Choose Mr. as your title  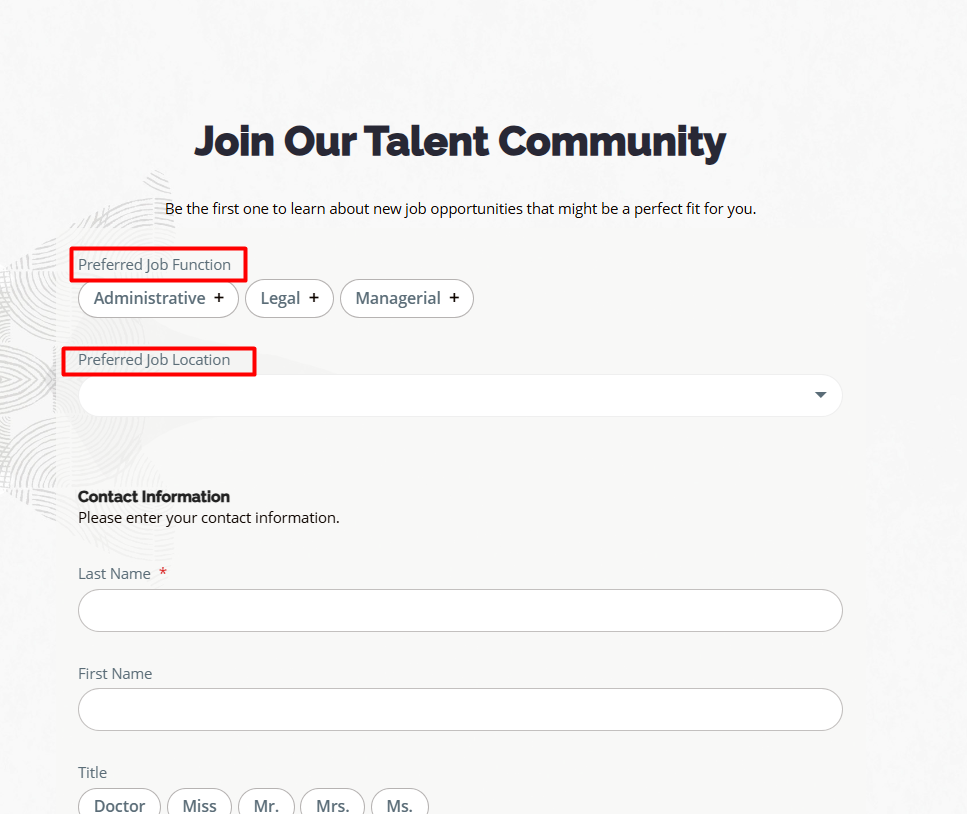coord(266,805)
